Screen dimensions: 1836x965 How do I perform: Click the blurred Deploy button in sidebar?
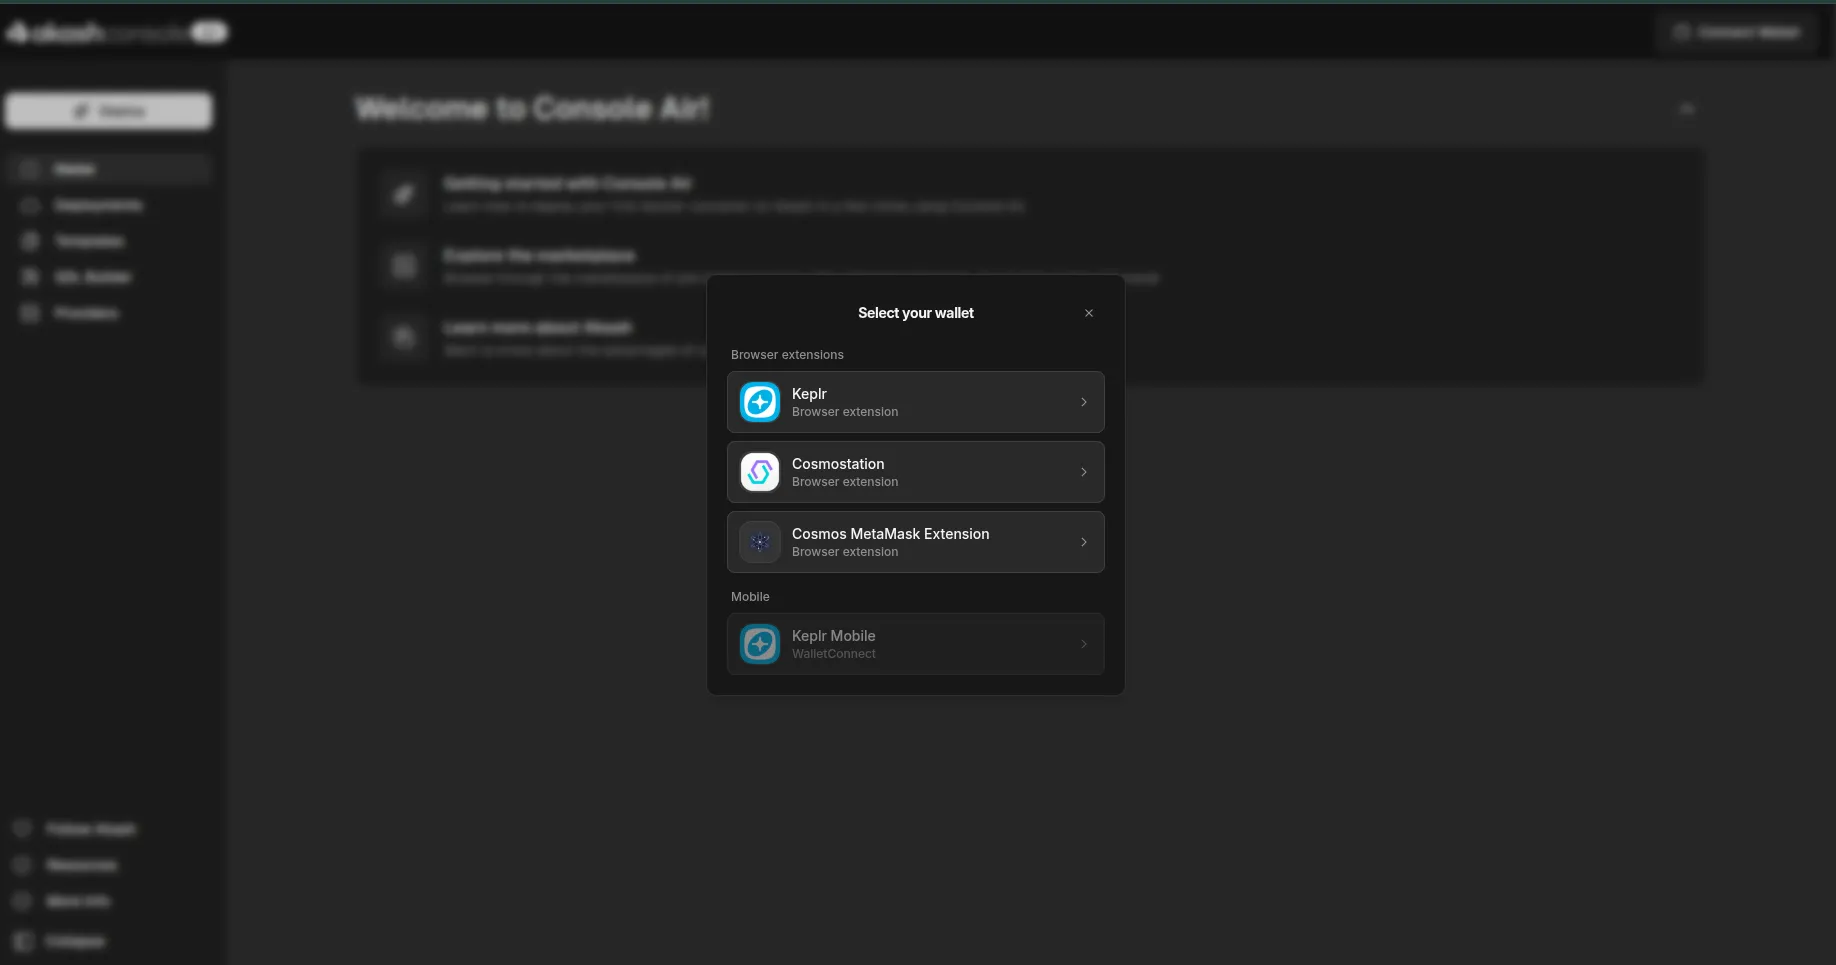tap(109, 111)
